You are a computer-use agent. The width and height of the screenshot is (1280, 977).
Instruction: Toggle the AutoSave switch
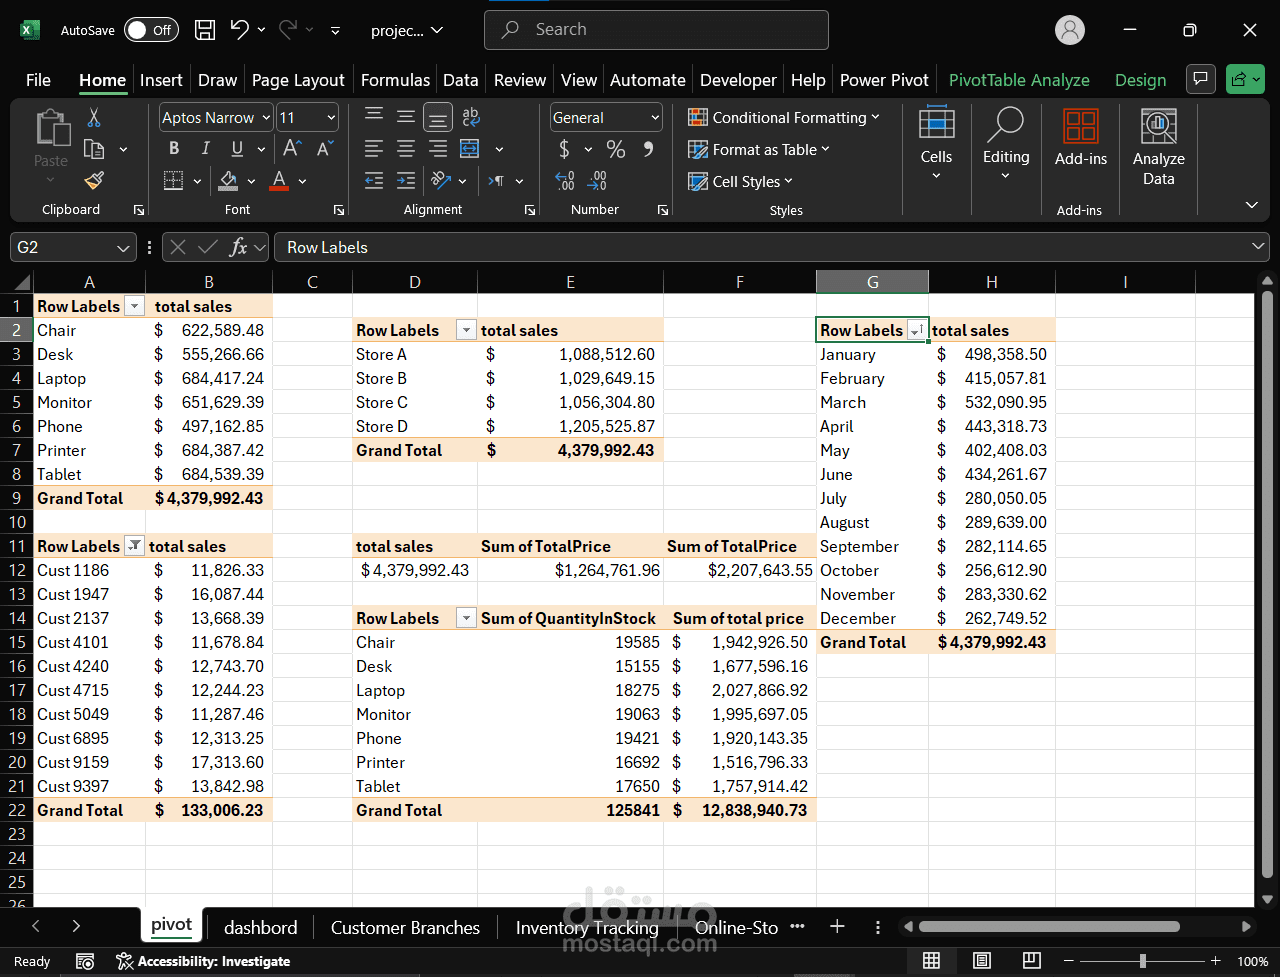click(151, 30)
